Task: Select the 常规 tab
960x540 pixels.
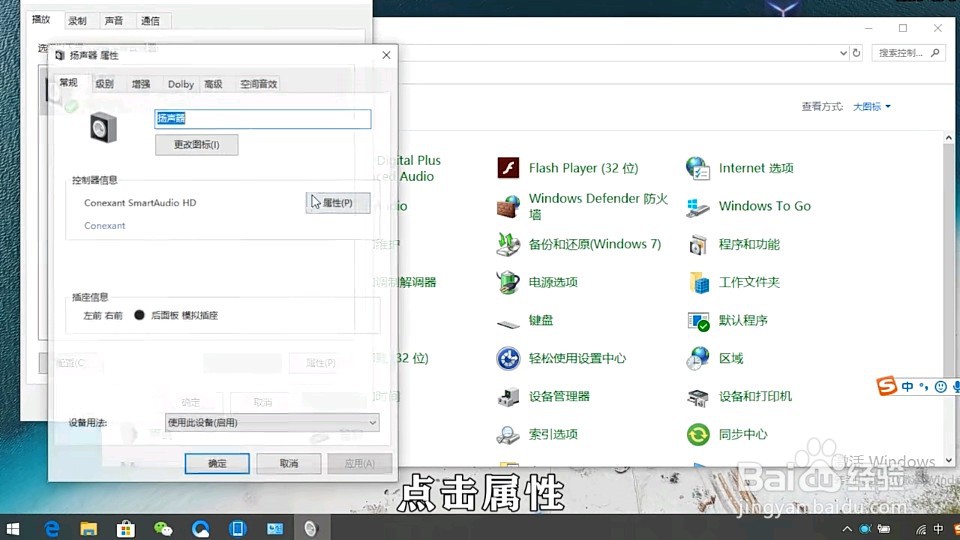Action: pos(69,83)
